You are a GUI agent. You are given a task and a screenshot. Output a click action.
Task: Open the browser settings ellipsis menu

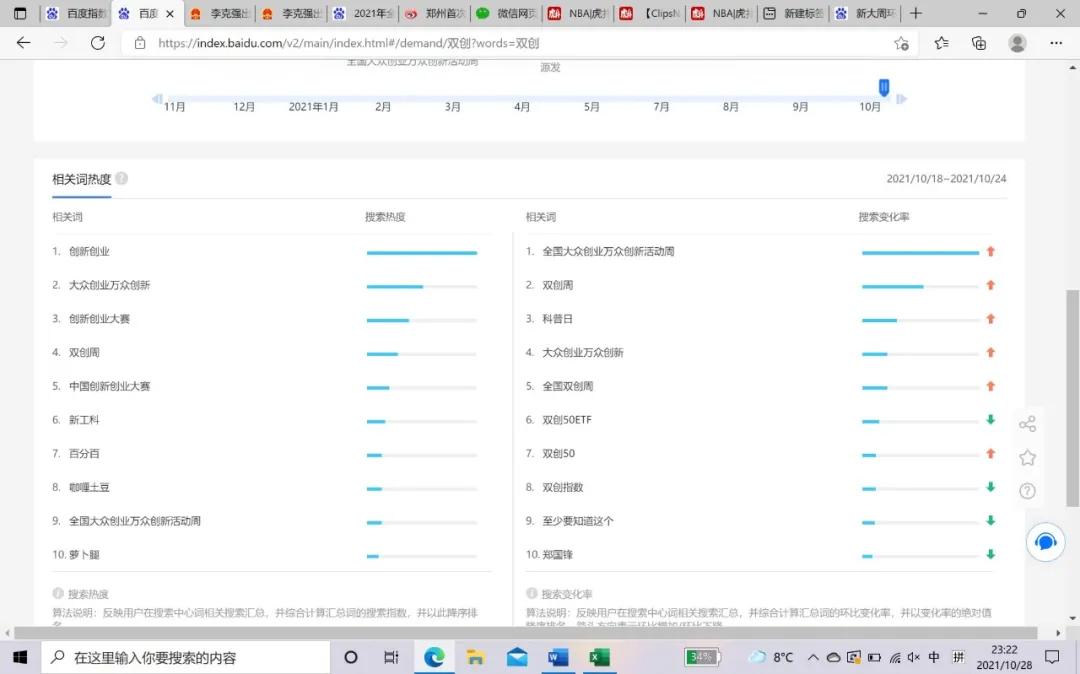pos(1056,43)
